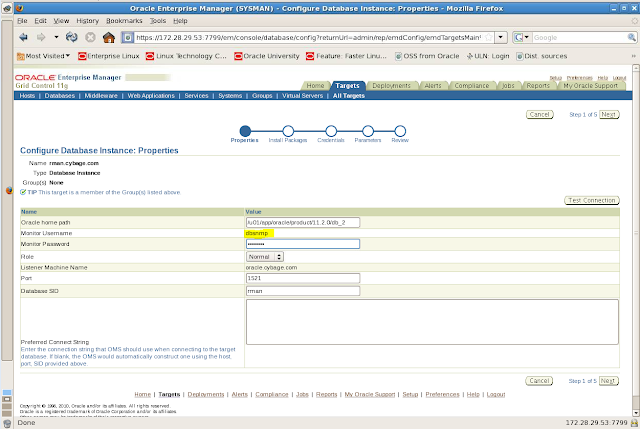The image size is (640, 429).
Task: Open the OSS from Oracle bookmark
Action: (427, 56)
